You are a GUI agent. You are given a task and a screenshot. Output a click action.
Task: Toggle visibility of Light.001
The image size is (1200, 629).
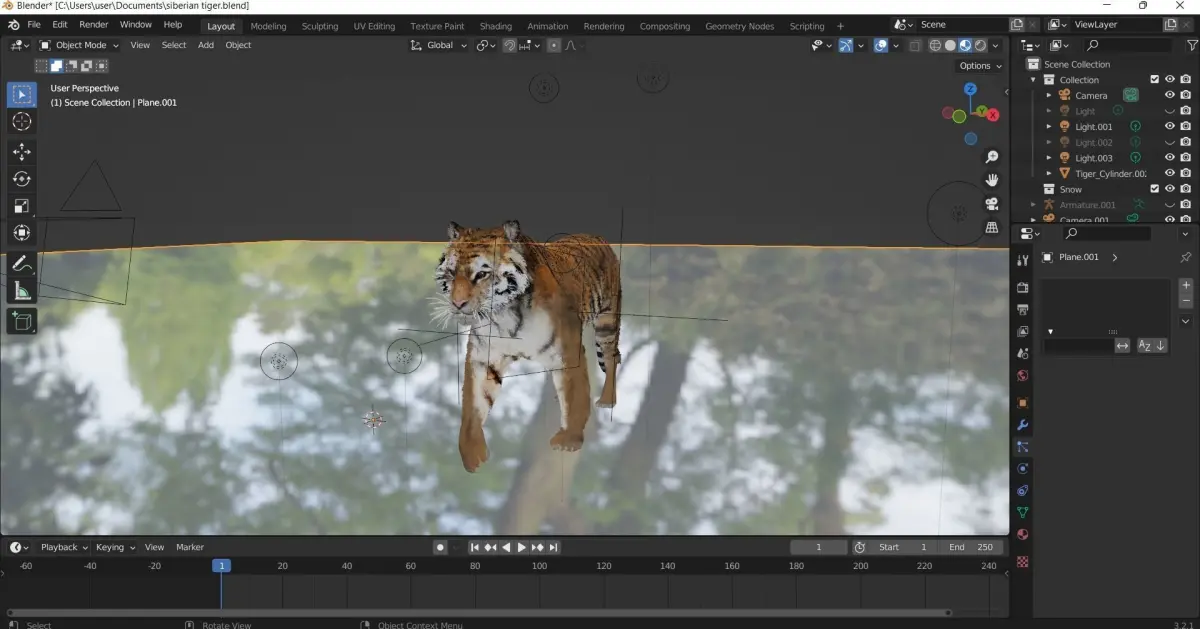click(x=1169, y=127)
